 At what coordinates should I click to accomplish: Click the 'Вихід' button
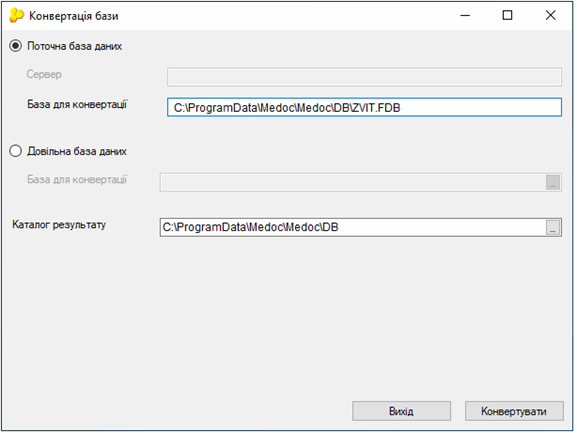pyautogui.click(x=401, y=411)
